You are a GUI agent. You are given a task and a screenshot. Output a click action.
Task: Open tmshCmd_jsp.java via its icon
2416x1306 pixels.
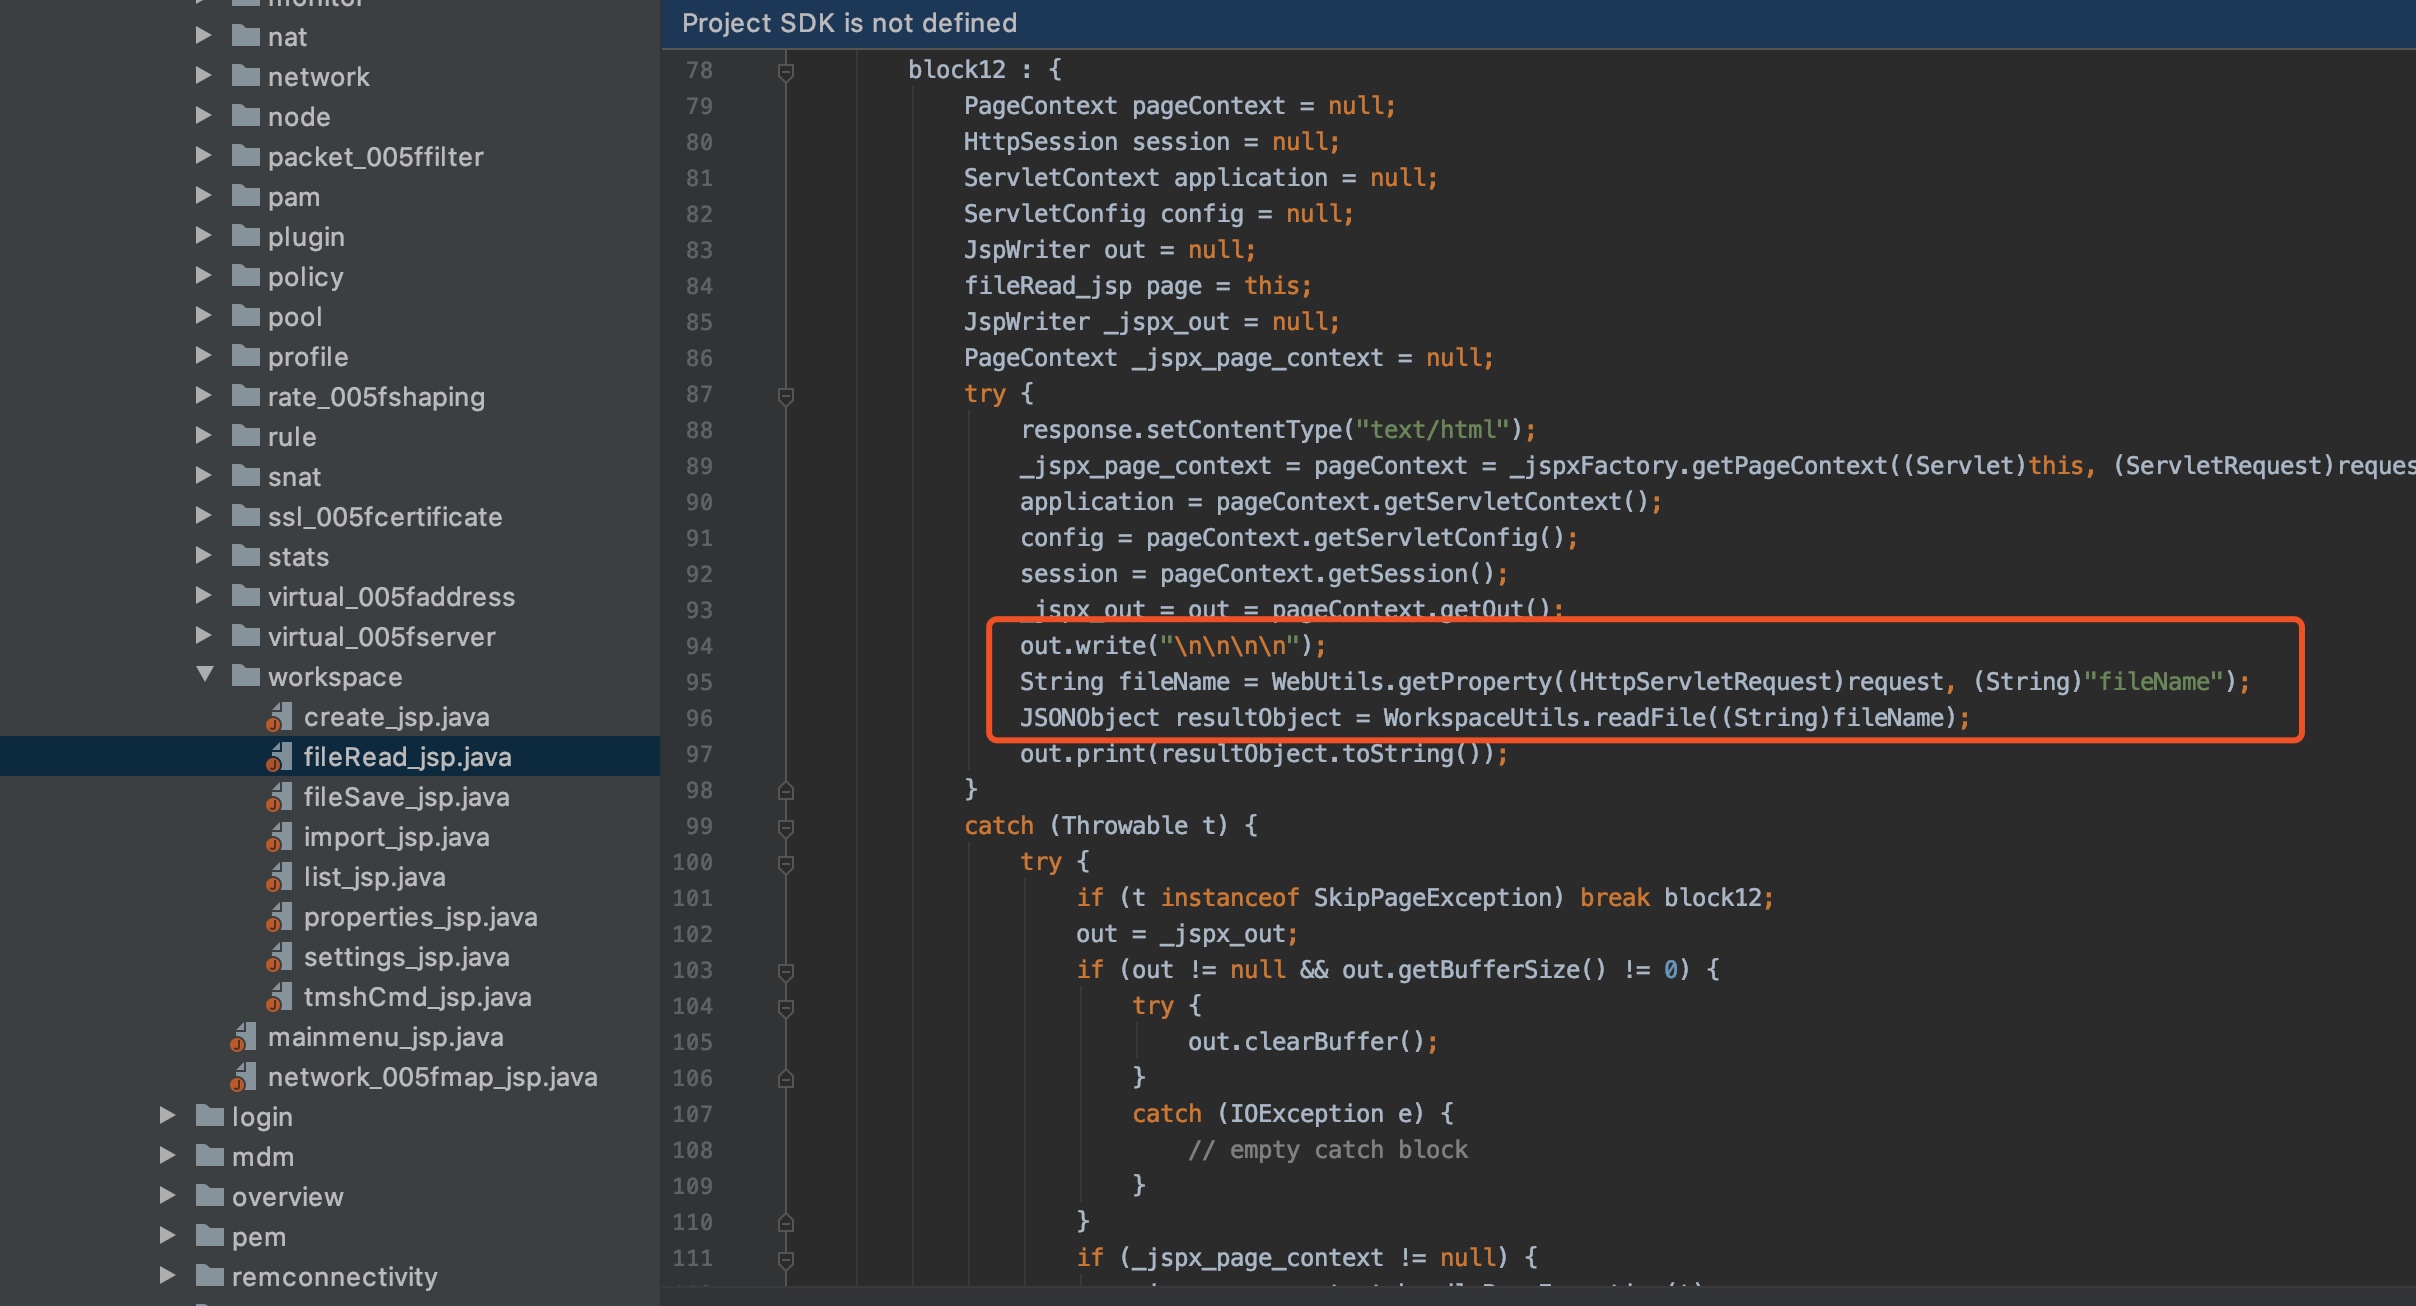(x=279, y=997)
